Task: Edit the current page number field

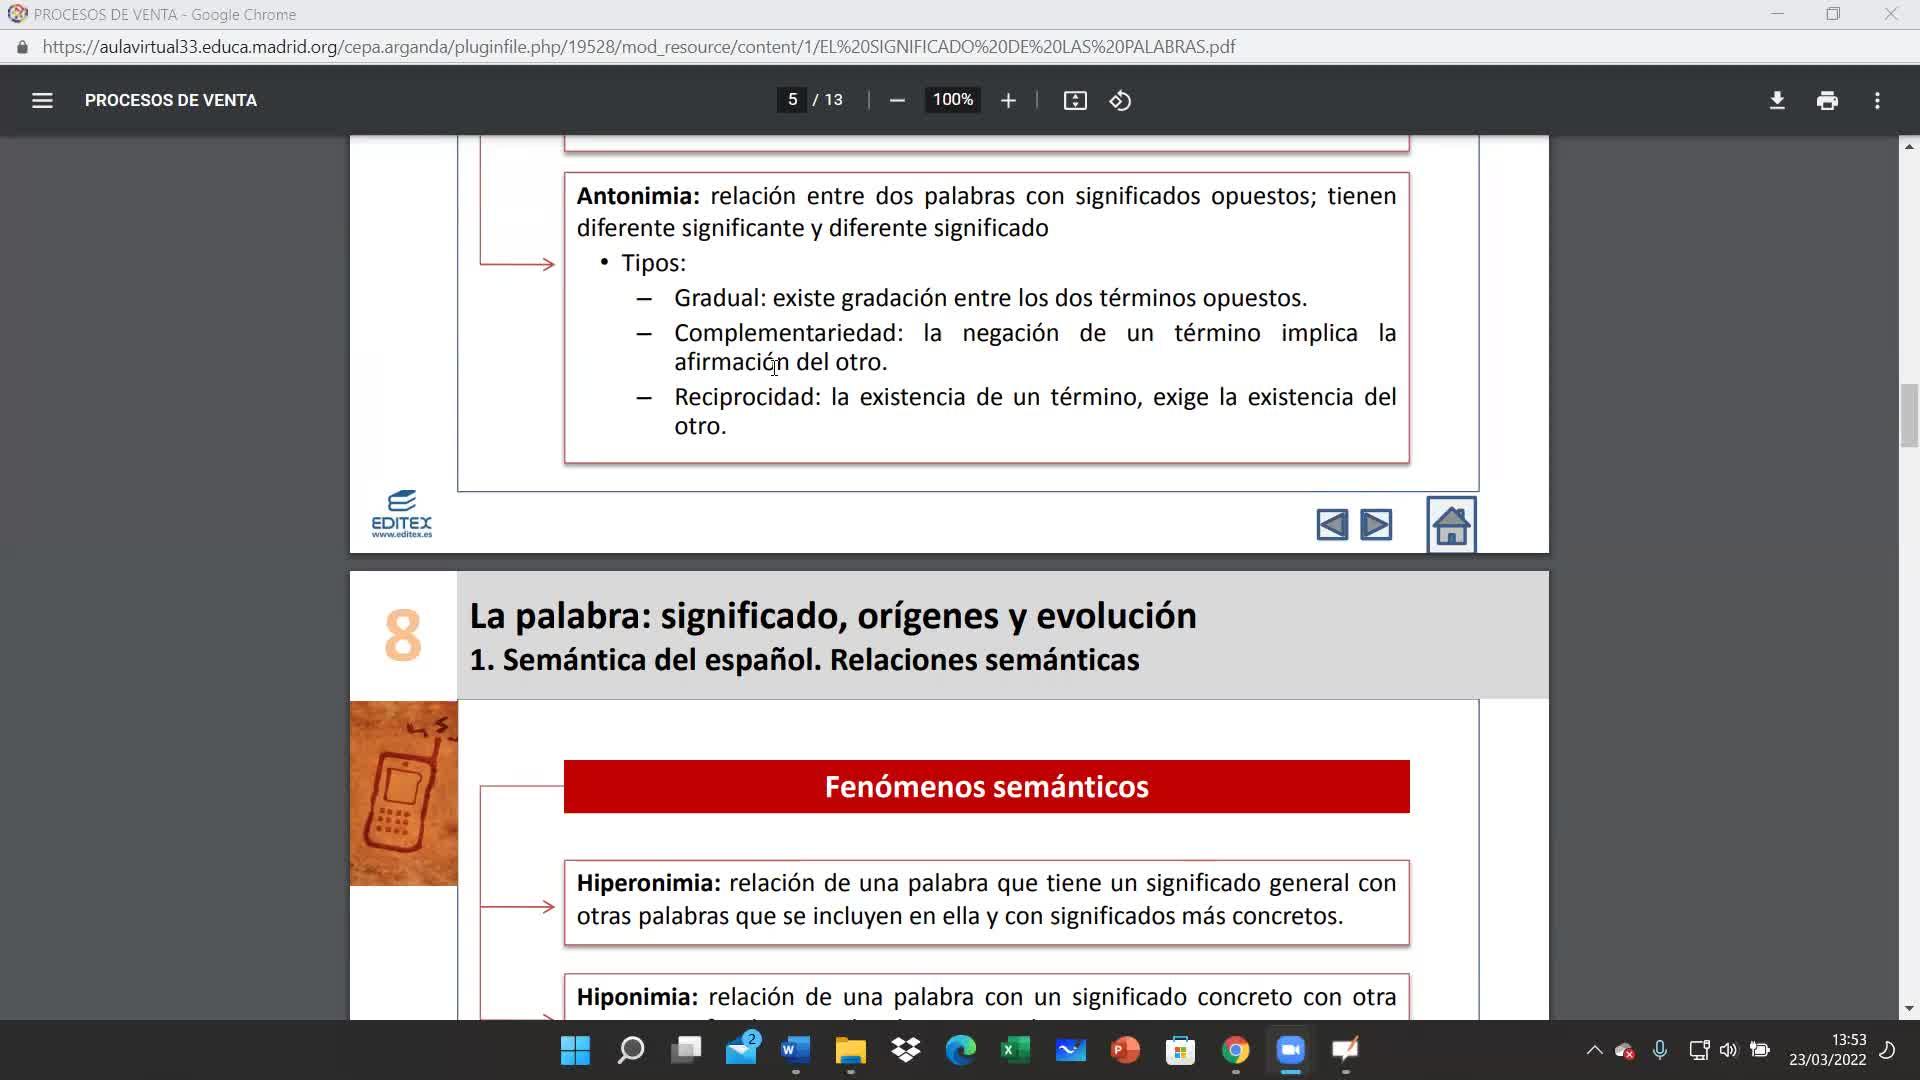Action: pyautogui.click(x=792, y=100)
